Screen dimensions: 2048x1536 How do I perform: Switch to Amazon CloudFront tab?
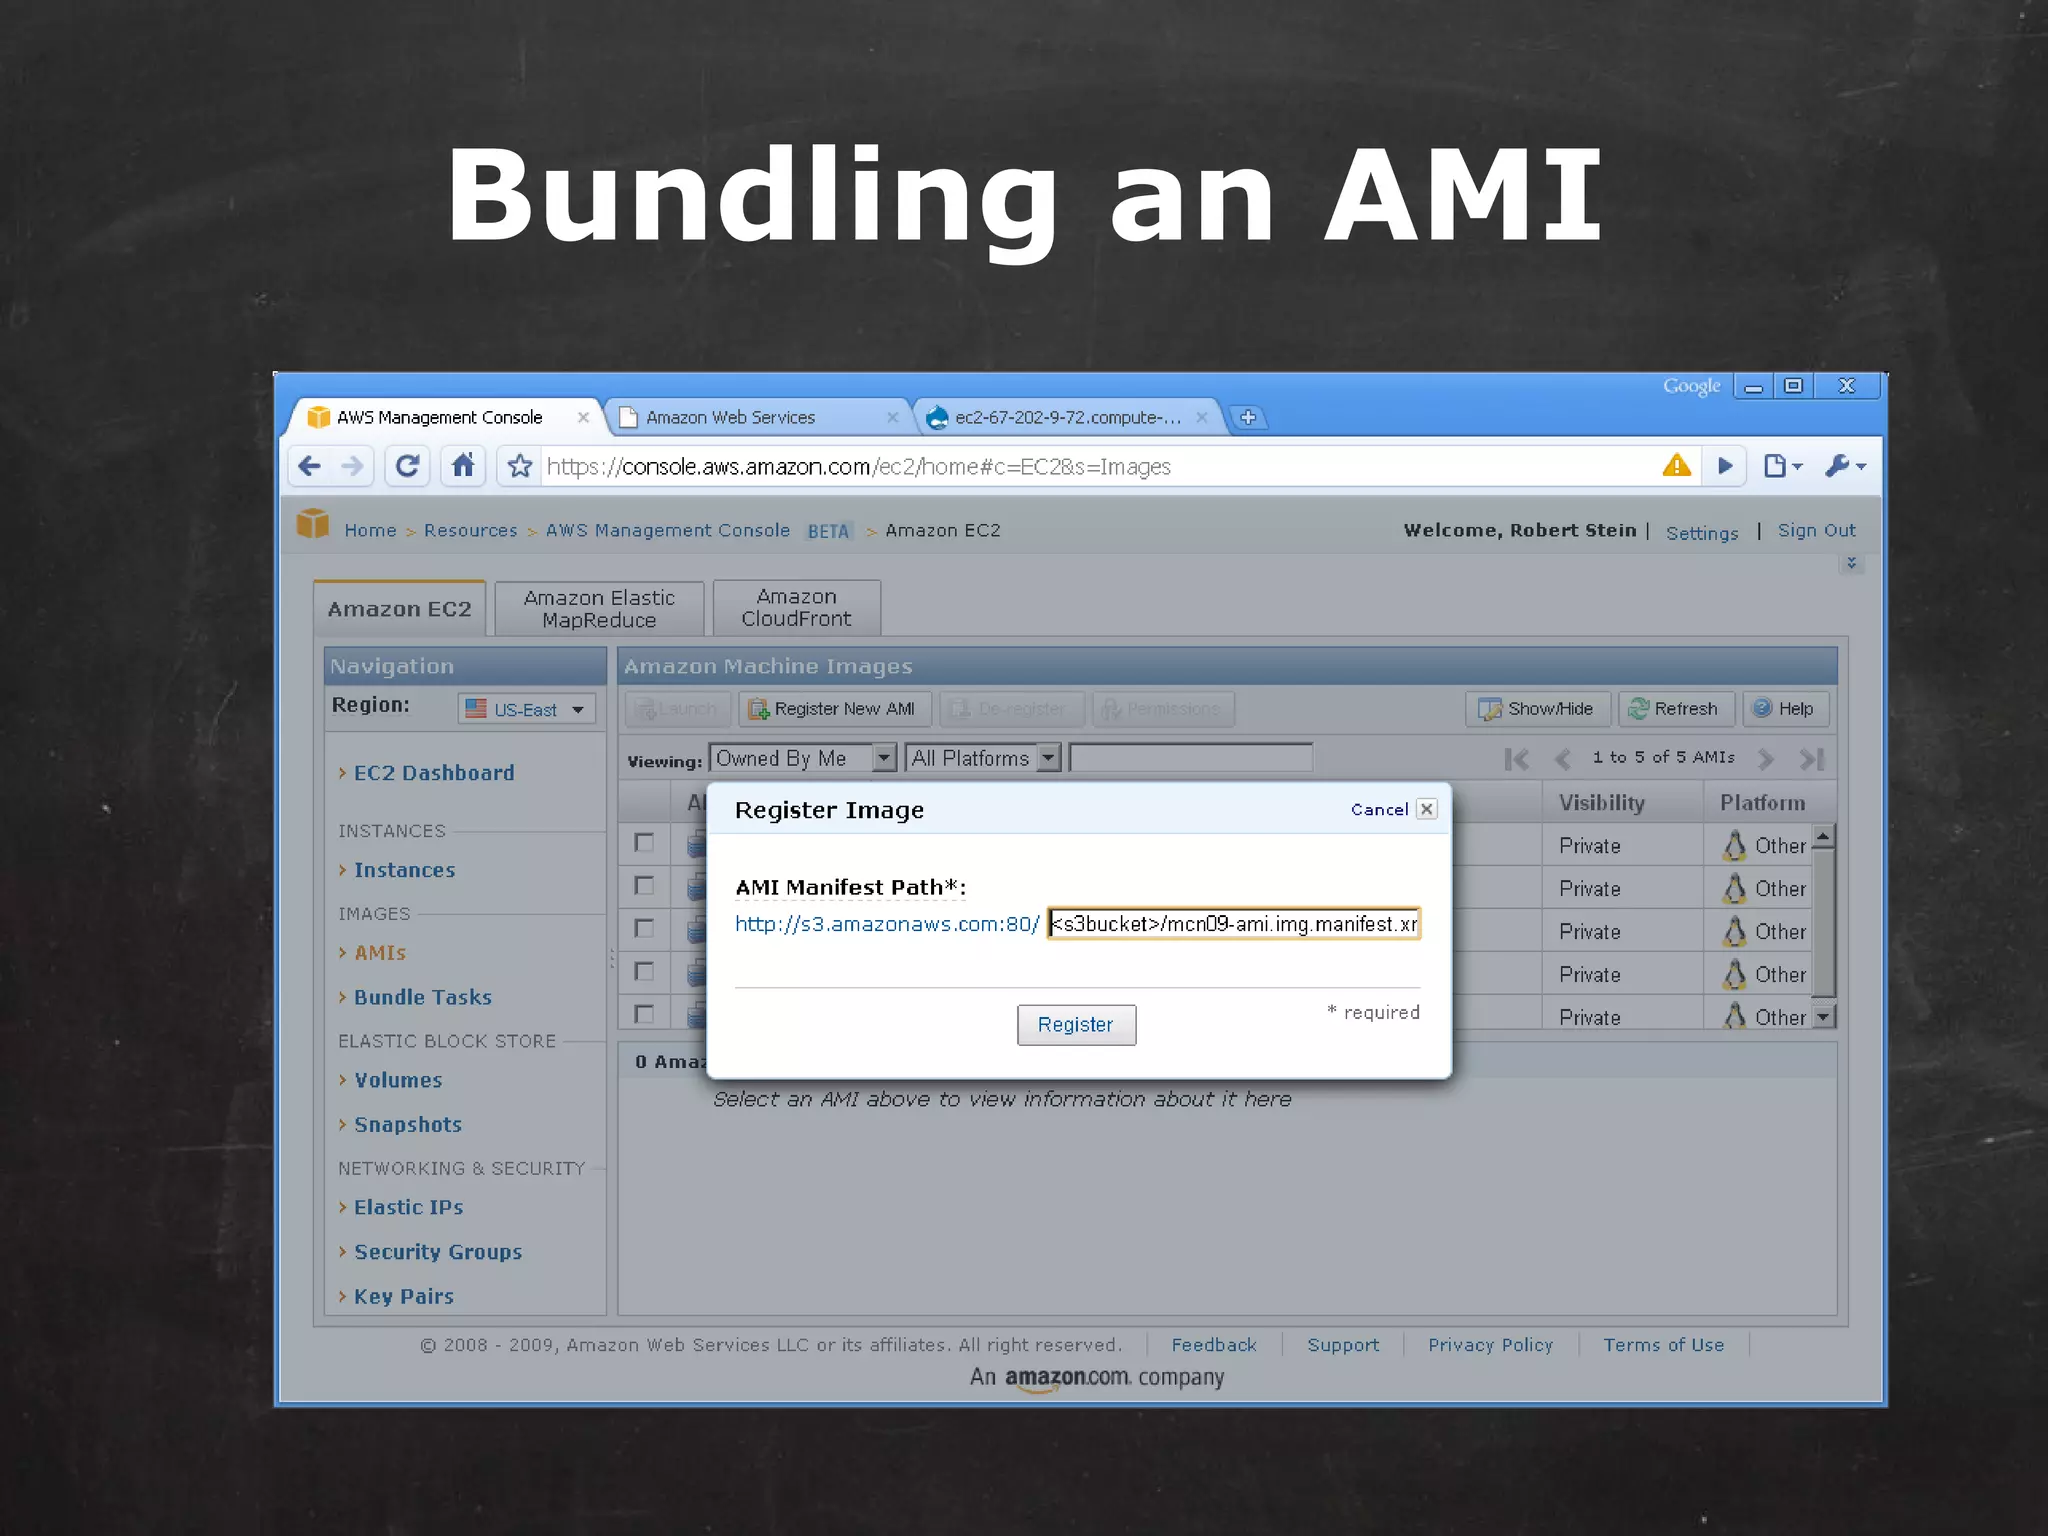797,608
